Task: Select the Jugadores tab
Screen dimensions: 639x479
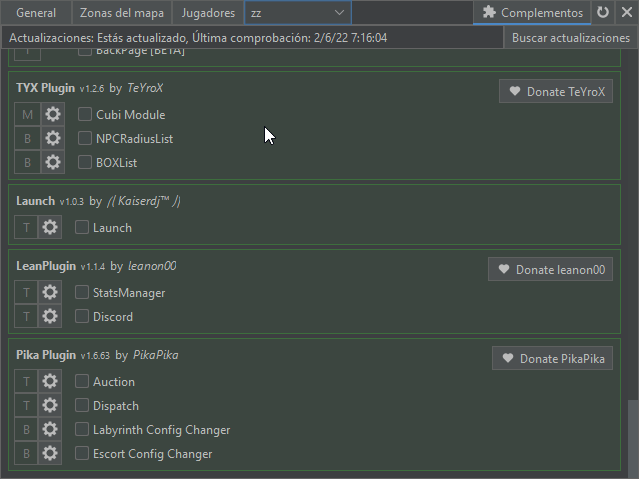Action: click(x=208, y=13)
